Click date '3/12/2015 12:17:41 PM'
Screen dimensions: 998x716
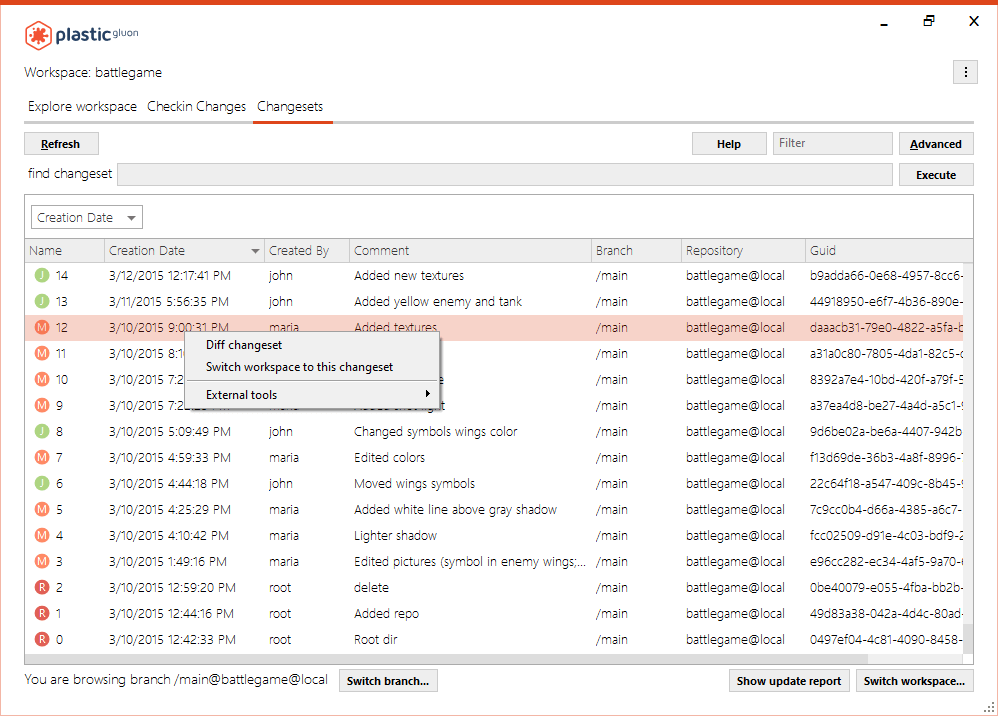point(170,276)
